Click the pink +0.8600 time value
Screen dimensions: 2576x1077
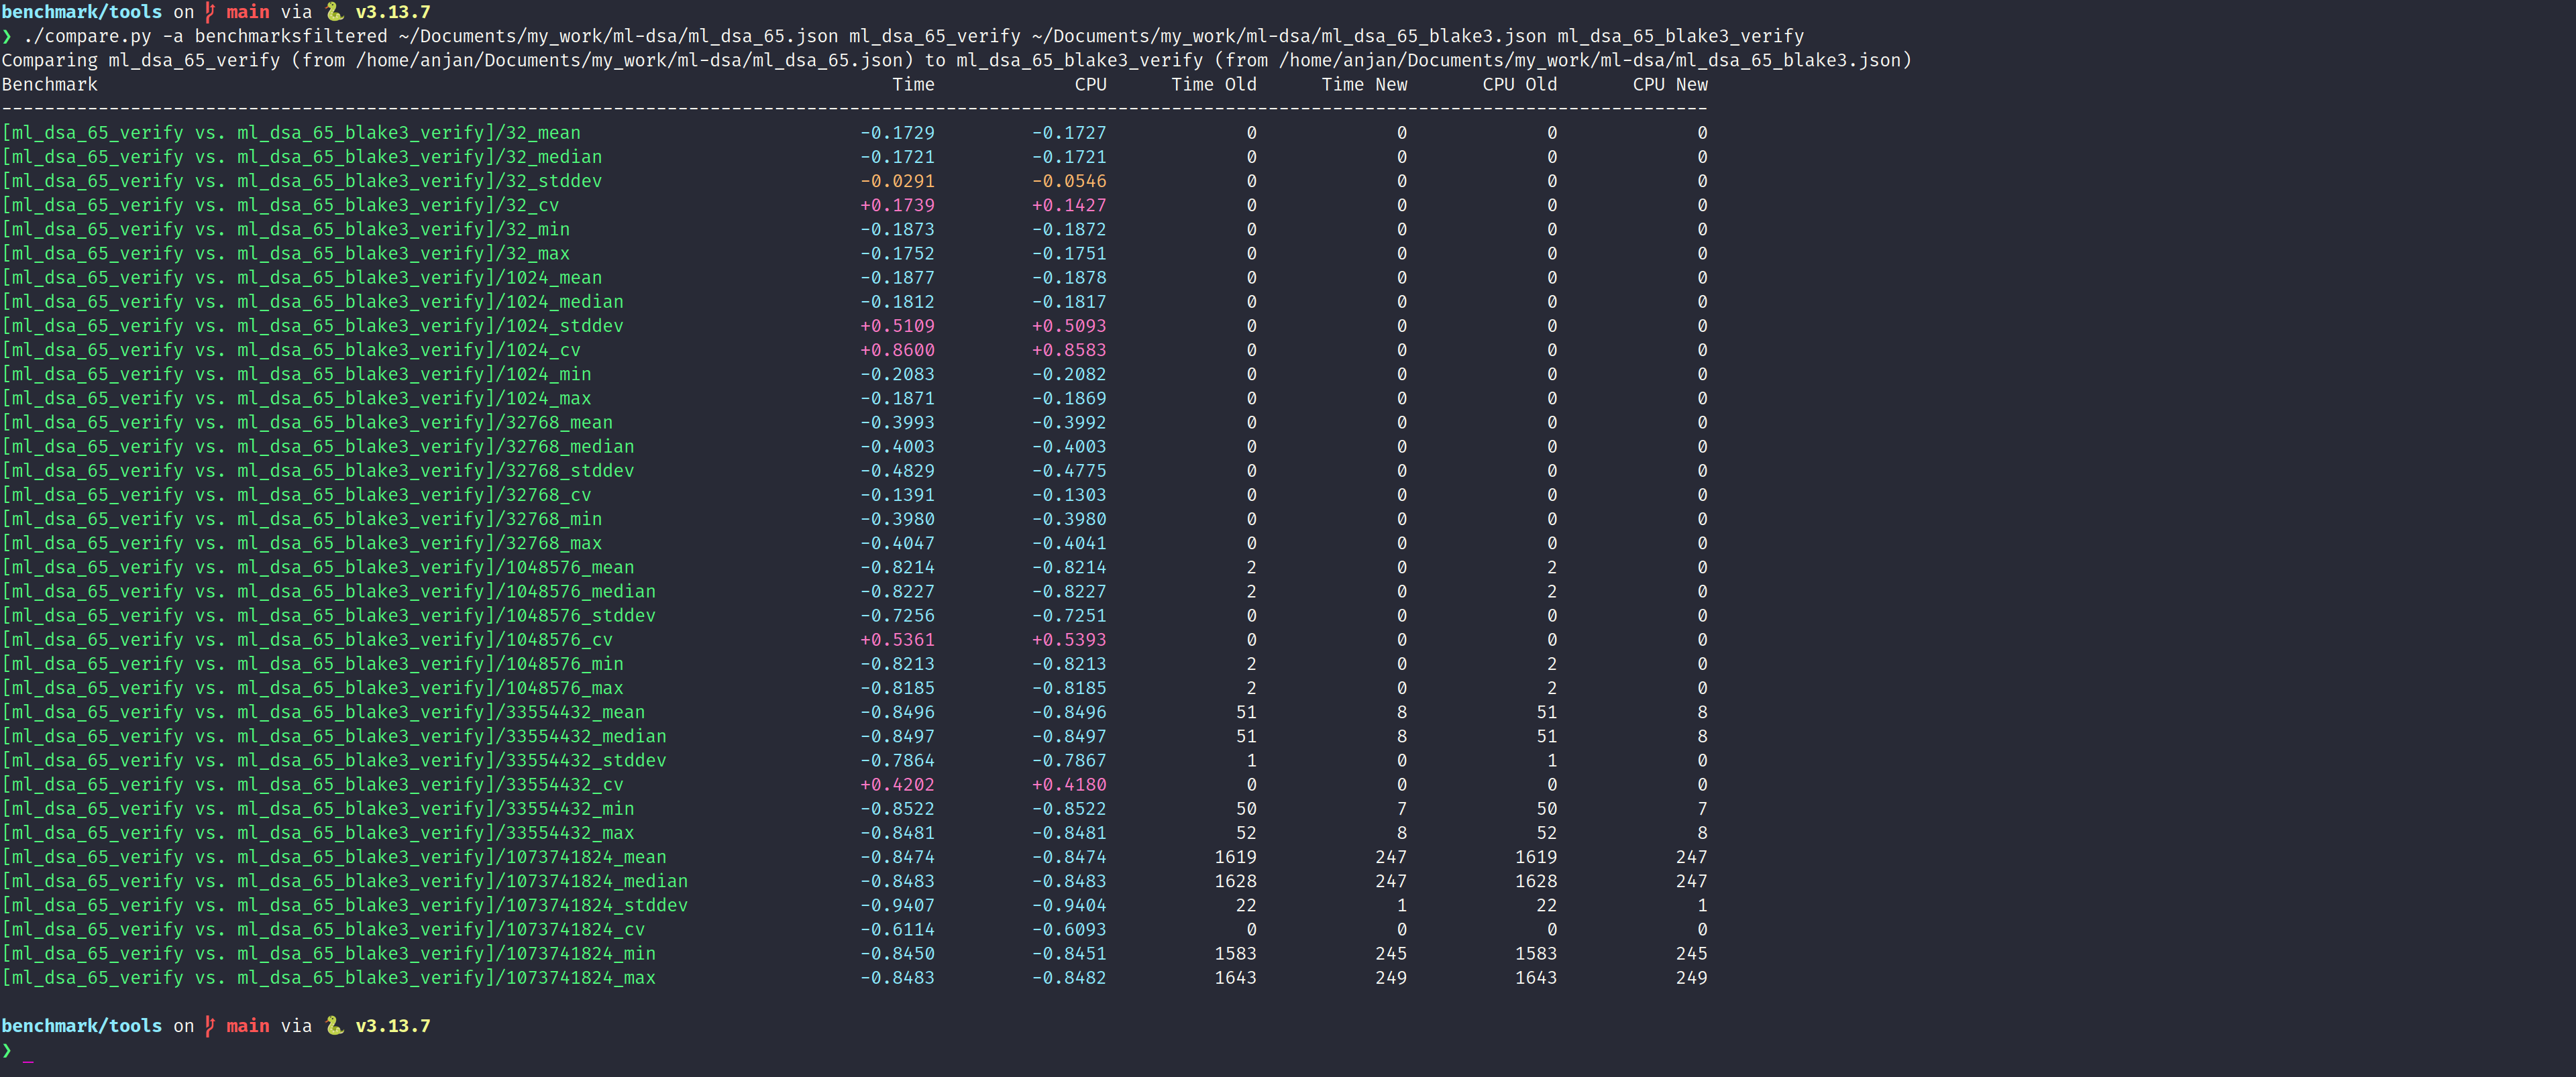[897, 350]
